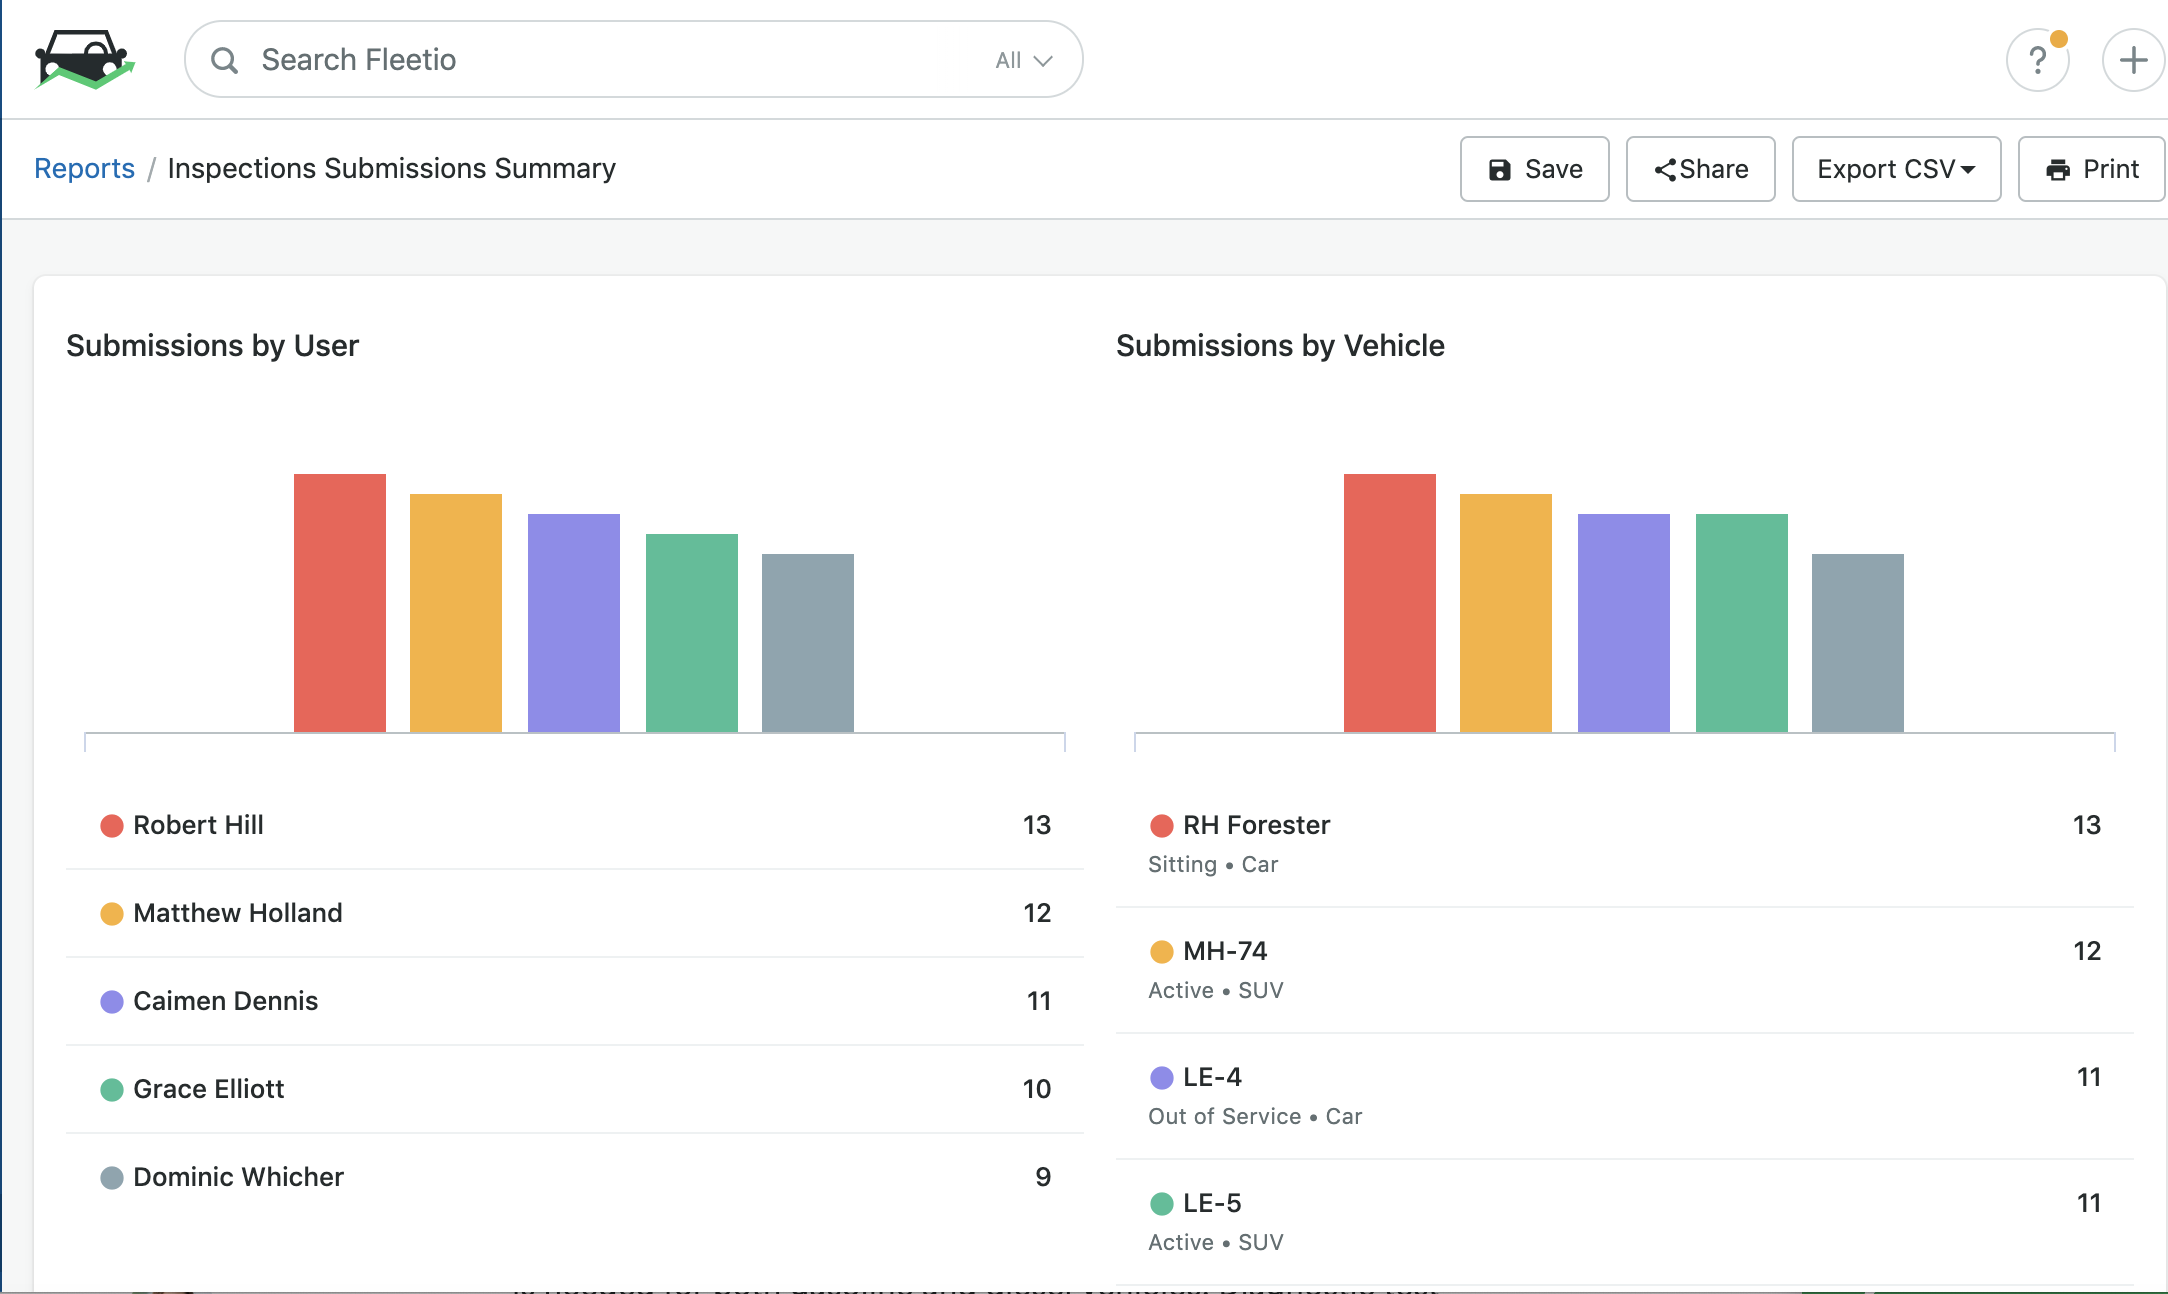Open the help question mark icon
Screen dimensions: 2168x1294
tap(2037, 61)
